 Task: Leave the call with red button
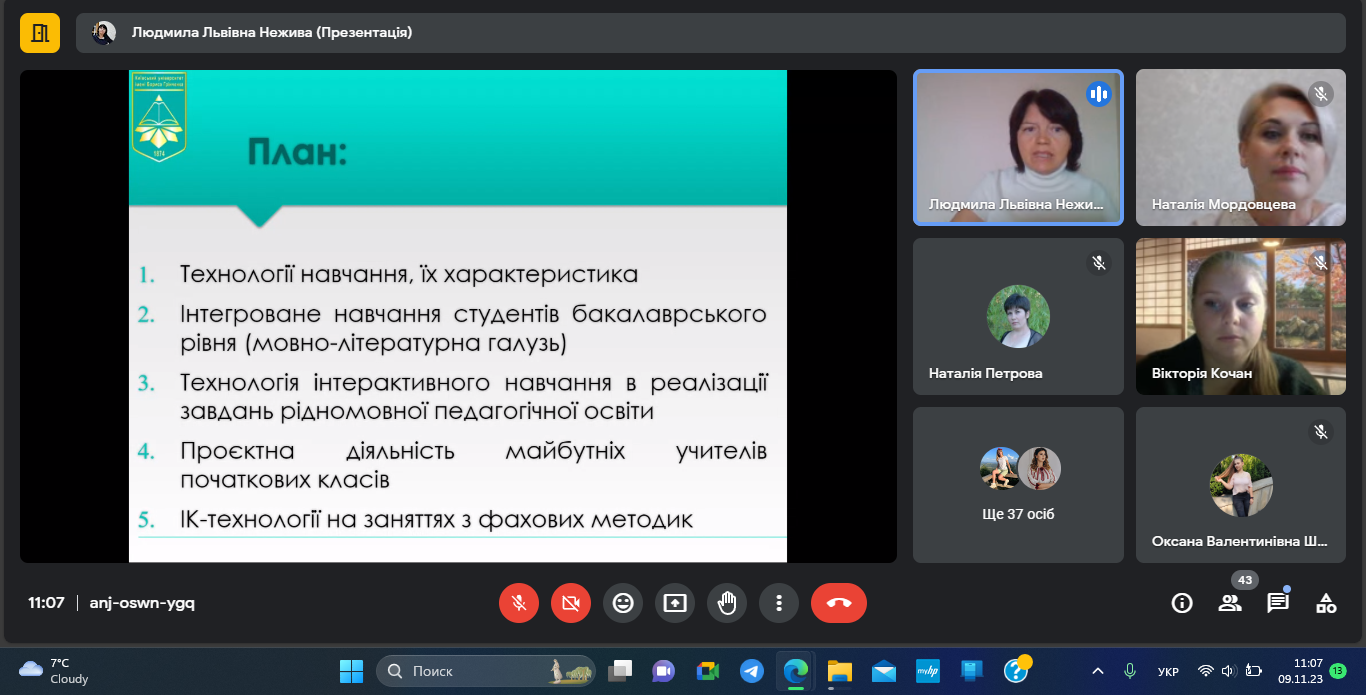[x=838, y=603]
